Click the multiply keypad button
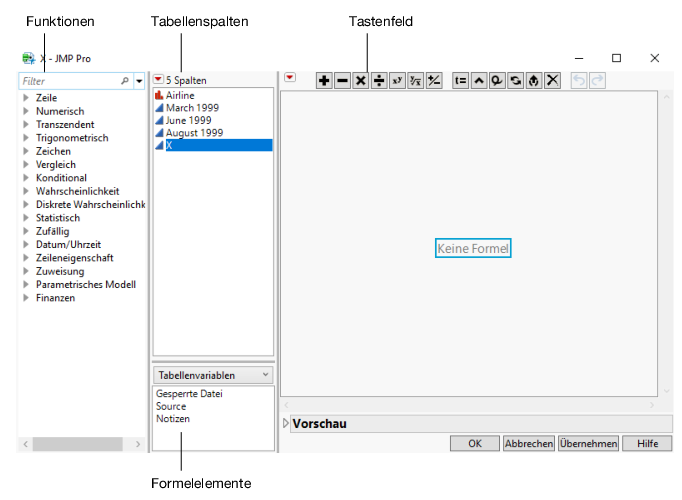Screen dimensions: 682x500 click(x=361, y=81)
